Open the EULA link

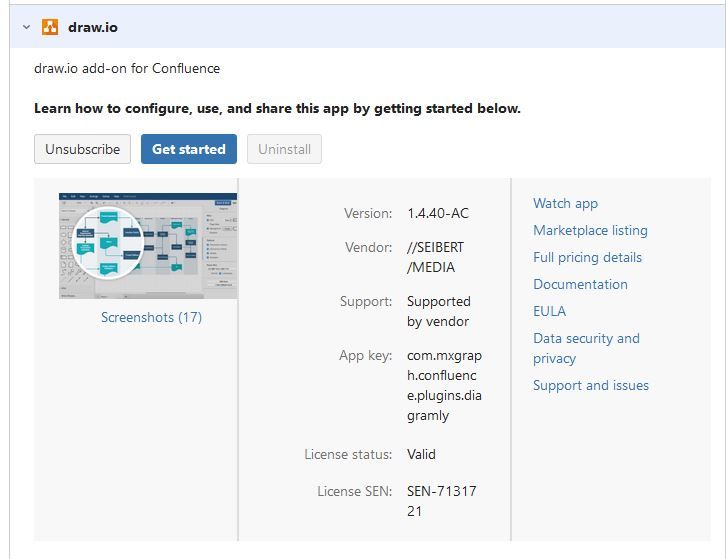point(550,311)
